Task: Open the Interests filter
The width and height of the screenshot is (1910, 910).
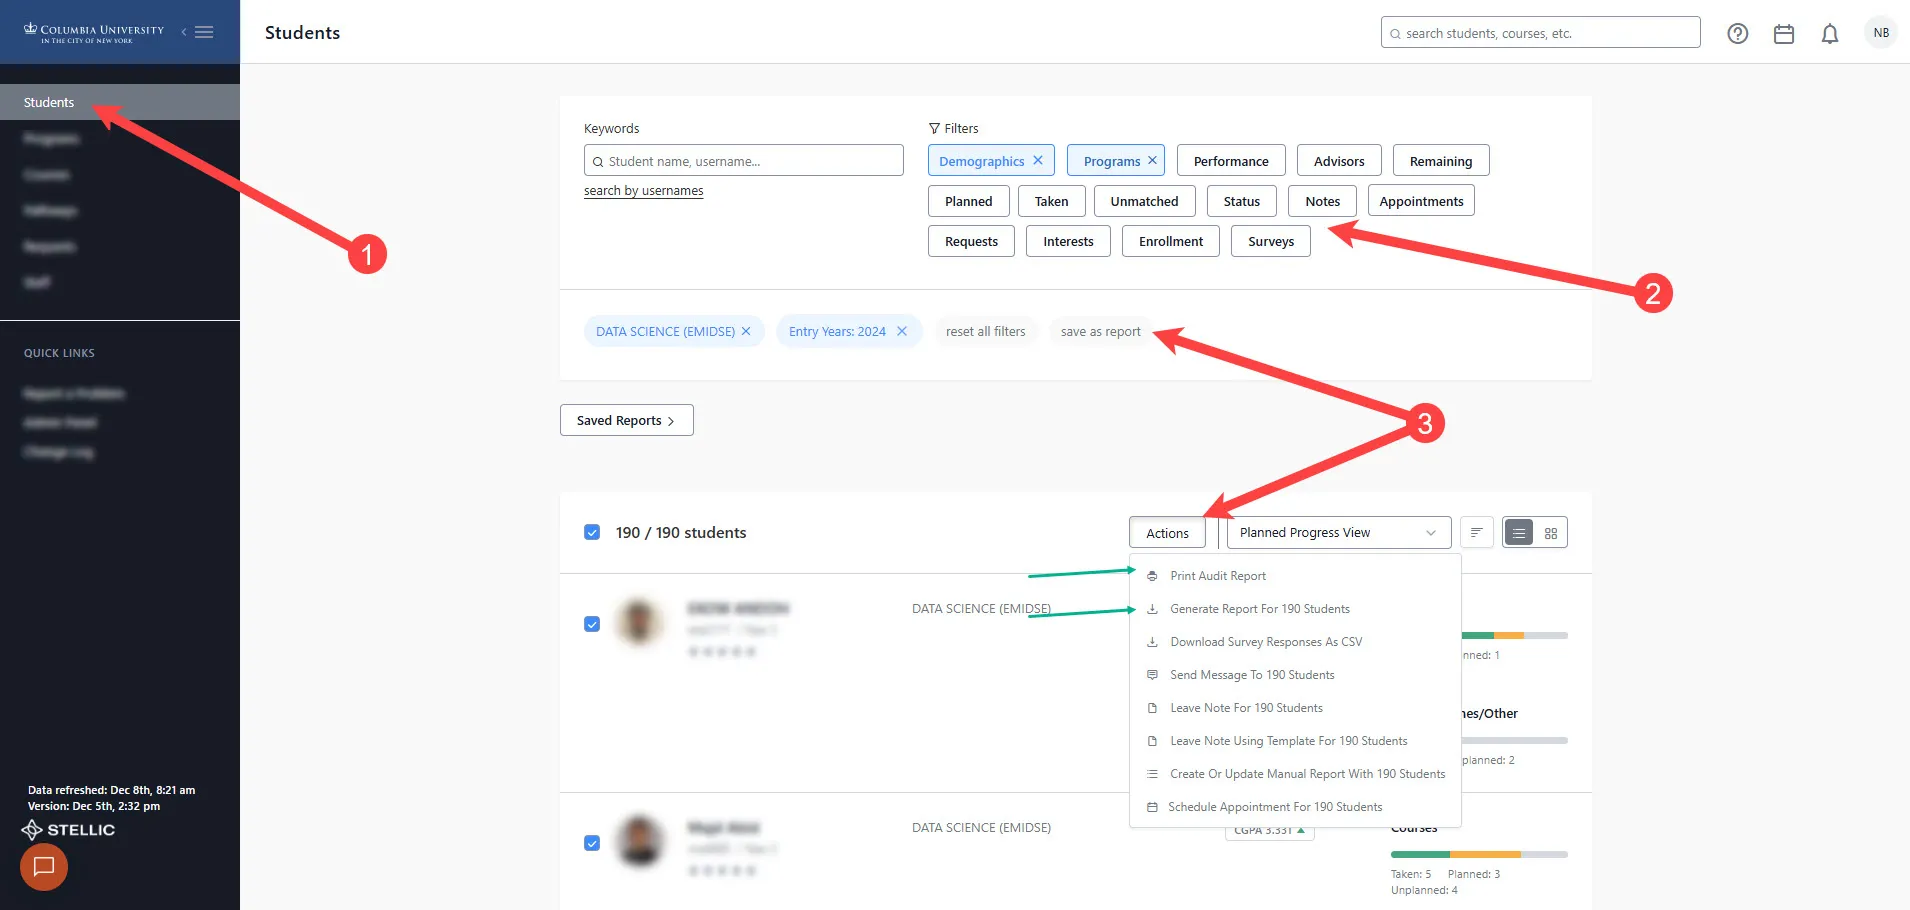Action: click(1068, 241)
